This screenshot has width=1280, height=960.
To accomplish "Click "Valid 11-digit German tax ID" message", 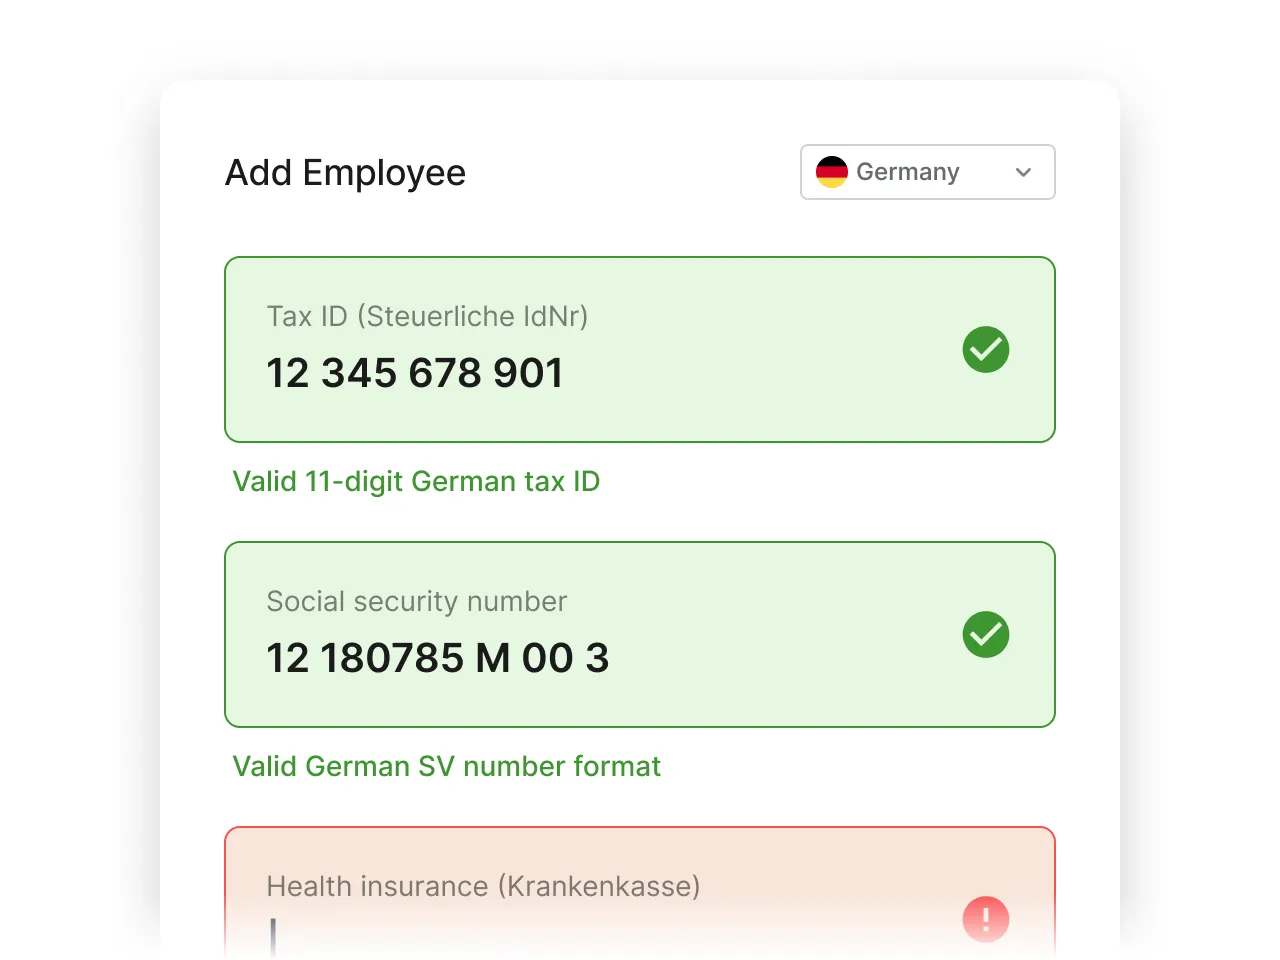I will pyautogui.click(x=416, y=481).
